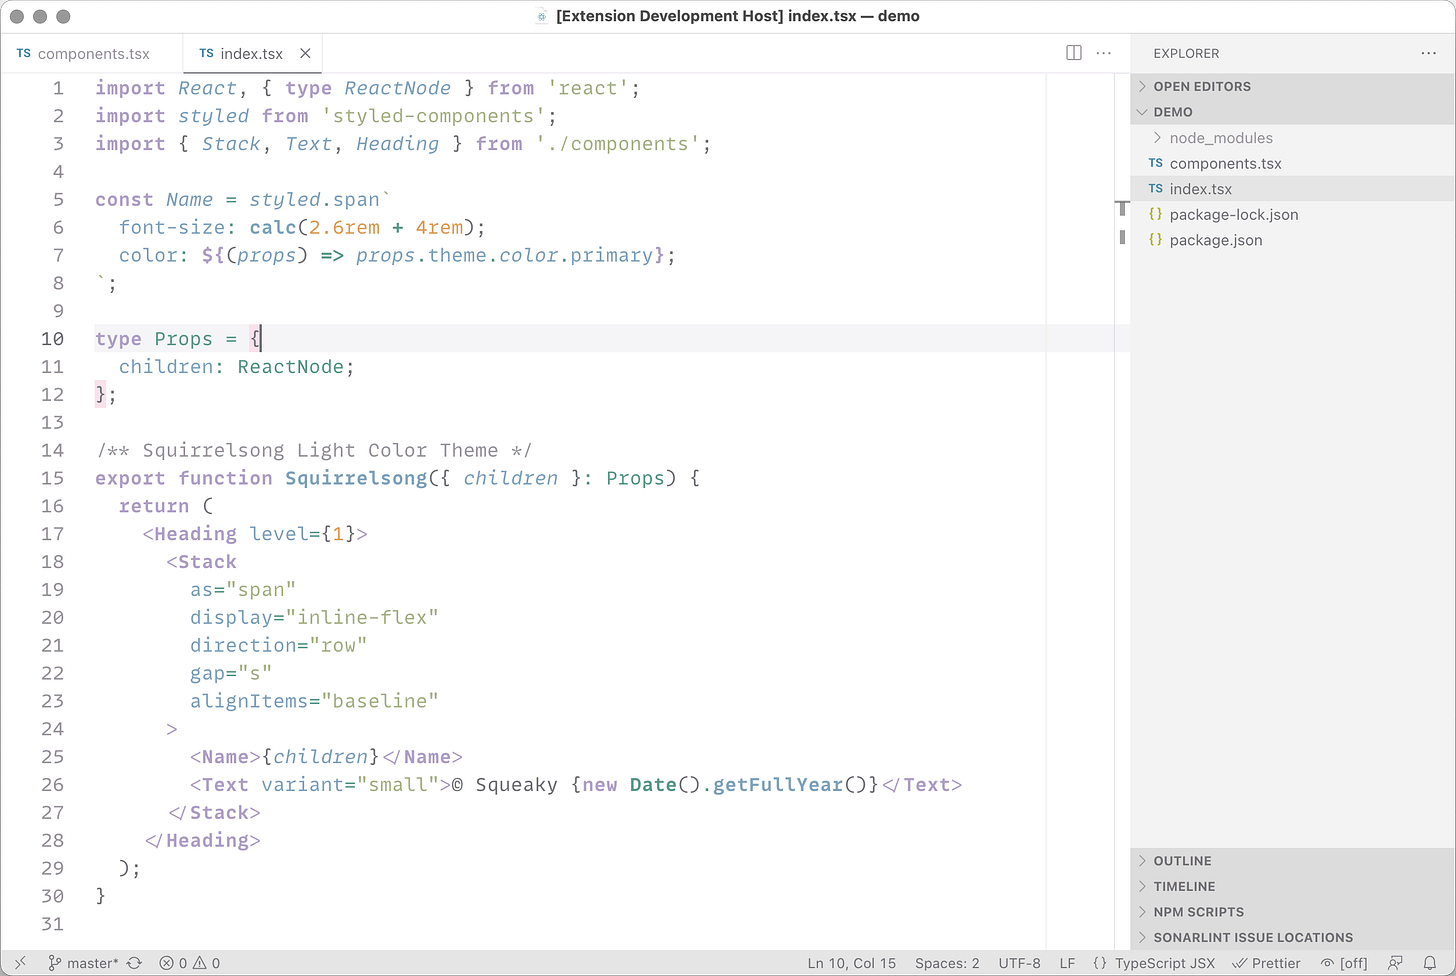Click 'props.theme.color.primary' on line 7
Viewport: 1456px width, 976px height.
(x=505, y=255)
